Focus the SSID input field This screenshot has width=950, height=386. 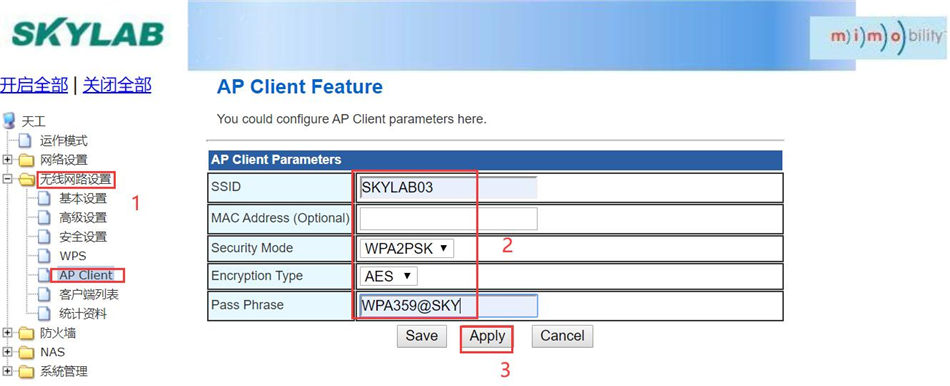[448, 187]
